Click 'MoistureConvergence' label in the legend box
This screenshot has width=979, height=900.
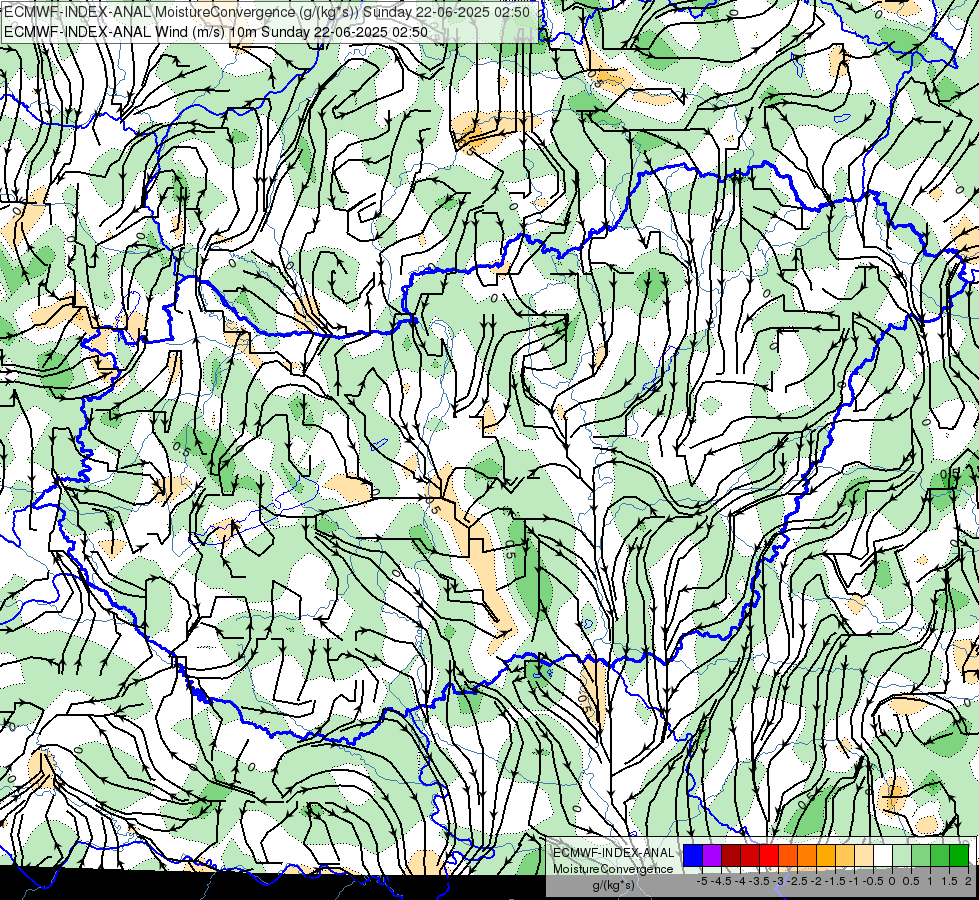click(613, 869)
